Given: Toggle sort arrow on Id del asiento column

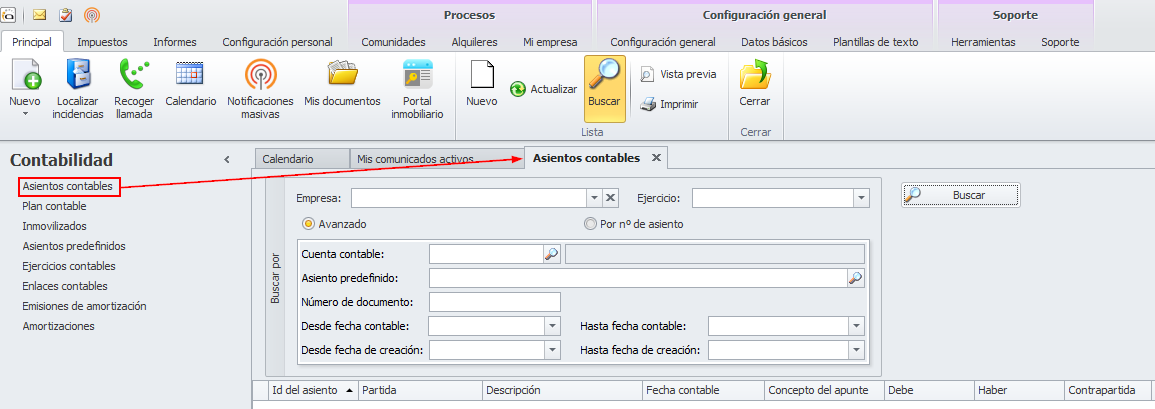Looking at the screenshot, I should click(349, 390).
